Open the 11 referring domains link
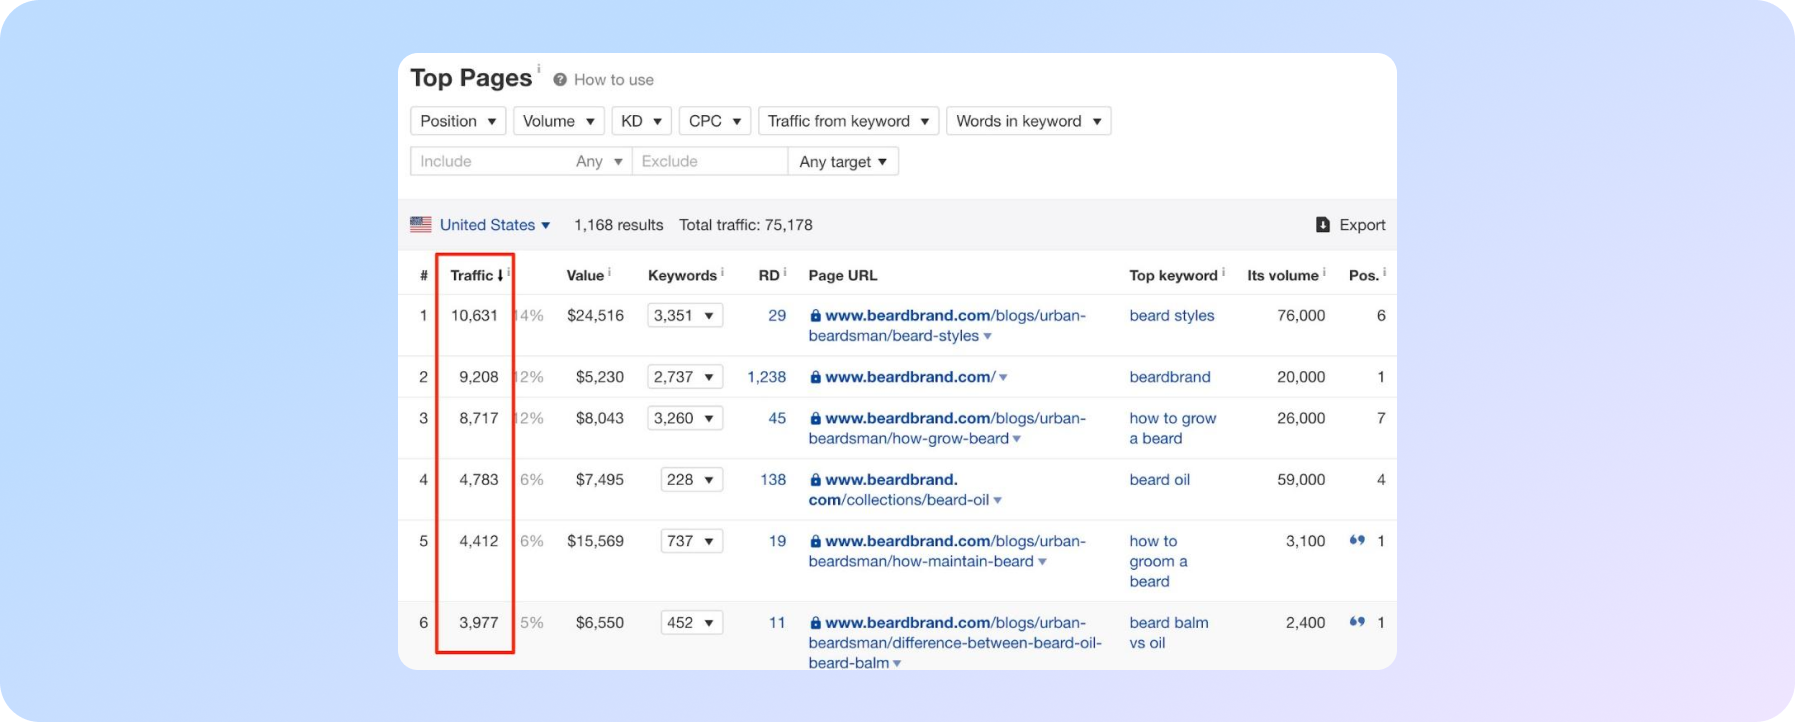The image size is (1795, 722). (777, 623)
